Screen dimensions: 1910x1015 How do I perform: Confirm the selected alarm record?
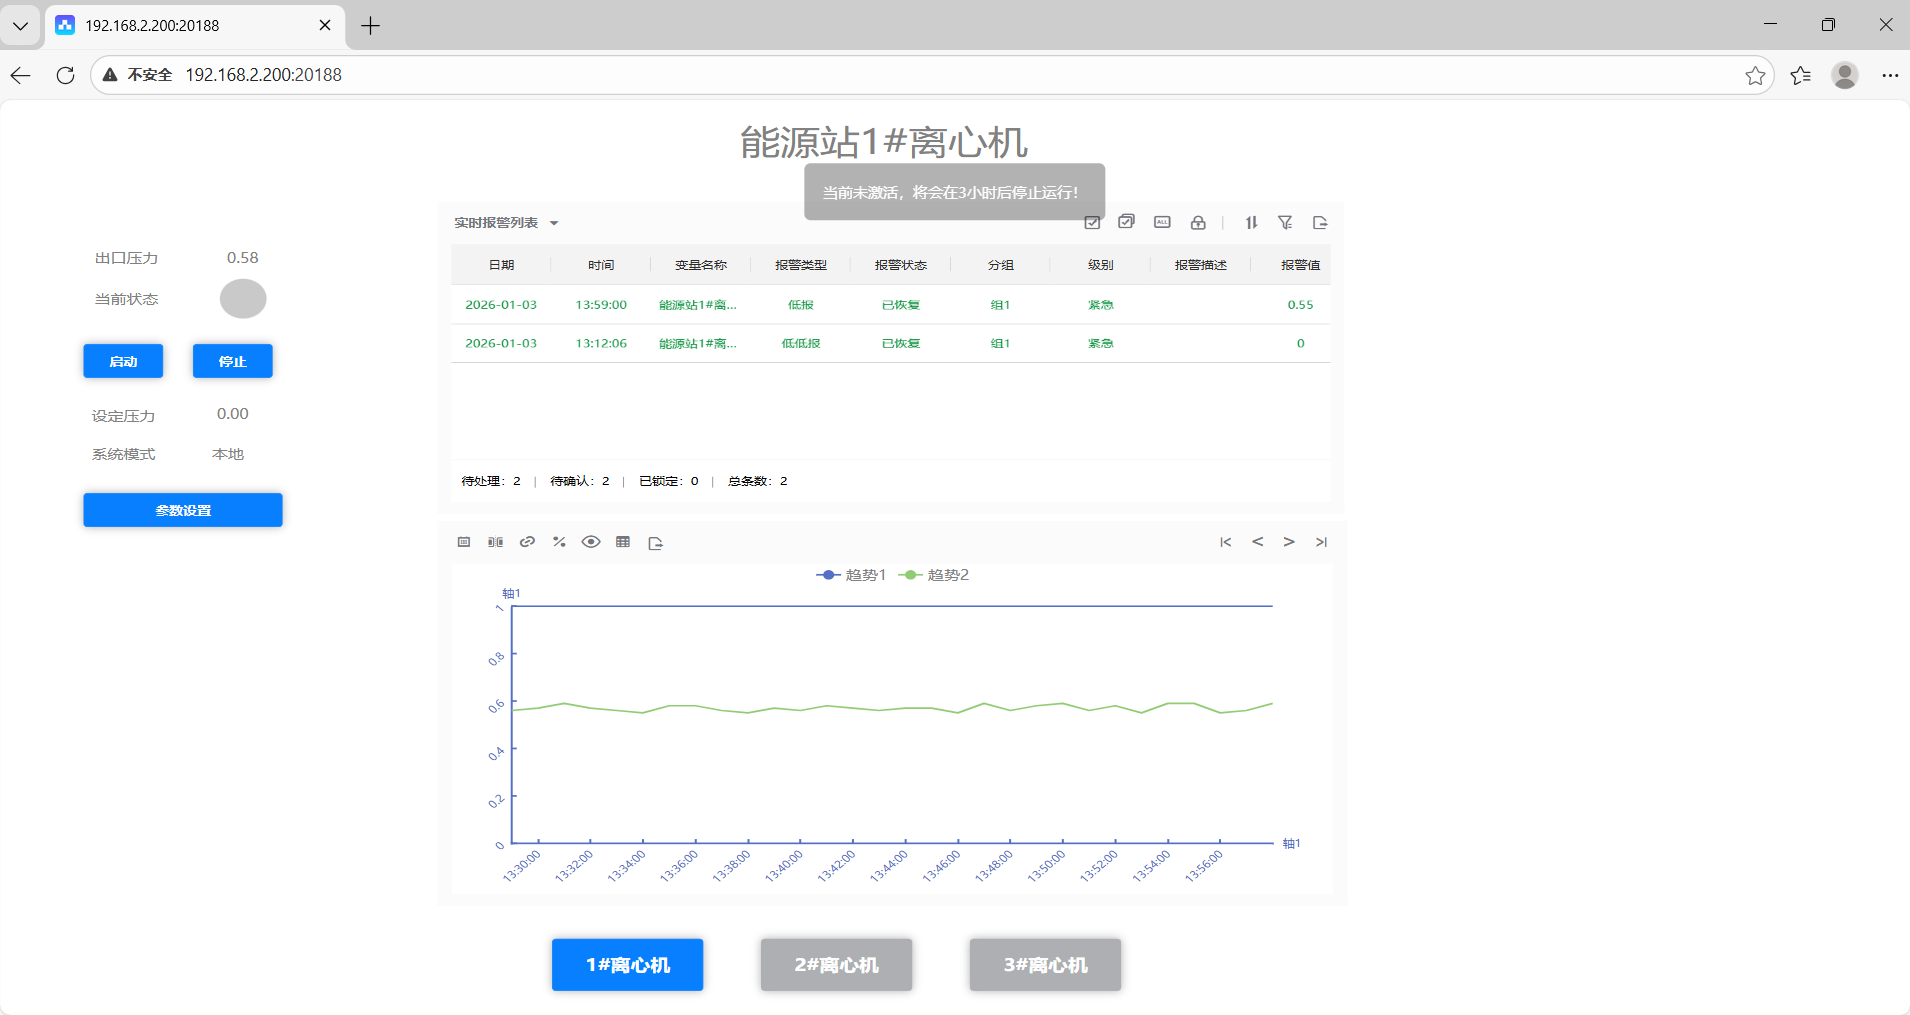(x=1091, y=222)
